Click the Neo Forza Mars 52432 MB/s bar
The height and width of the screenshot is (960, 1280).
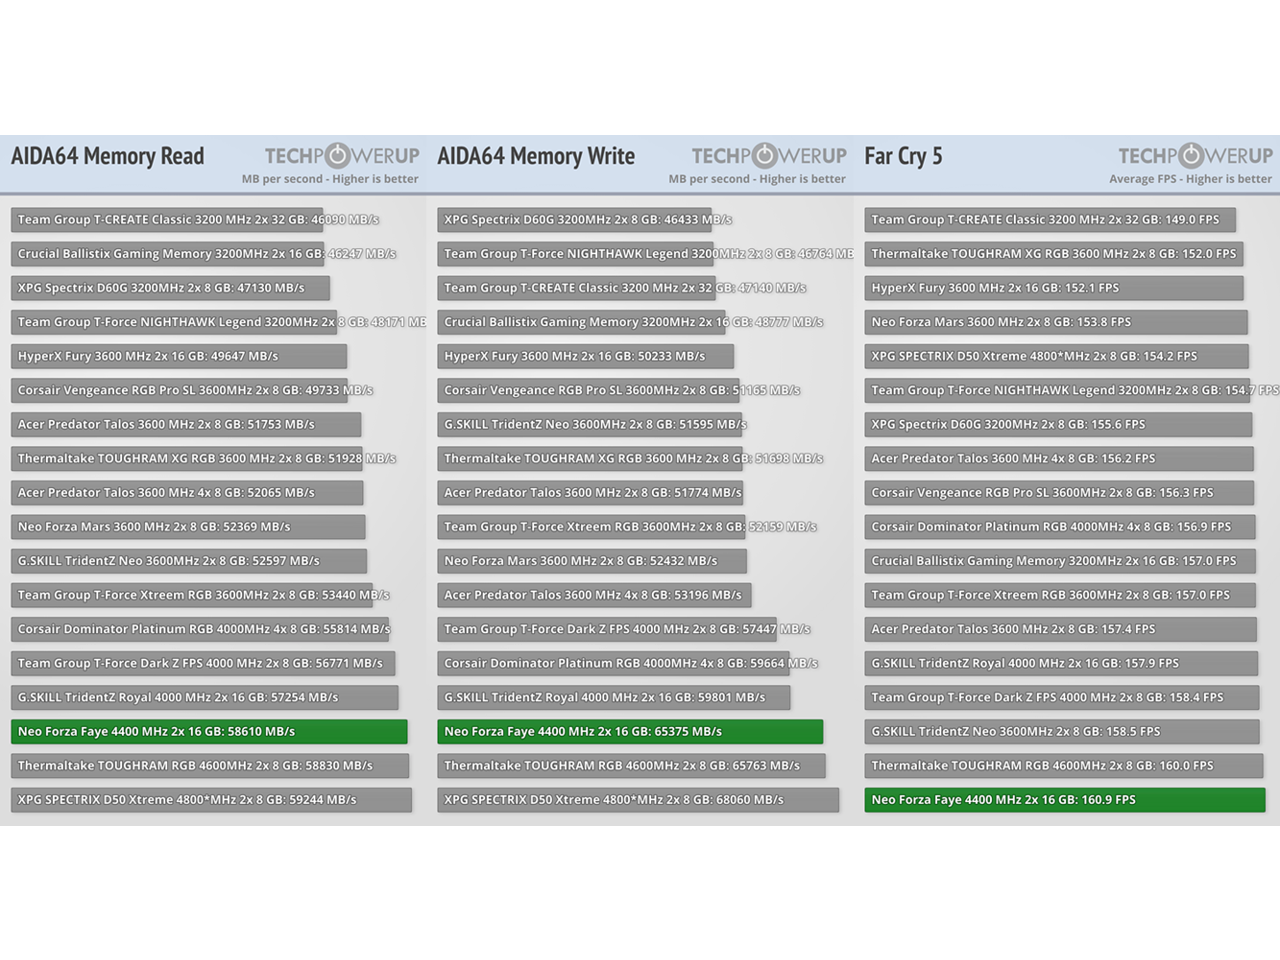(592, 561)
